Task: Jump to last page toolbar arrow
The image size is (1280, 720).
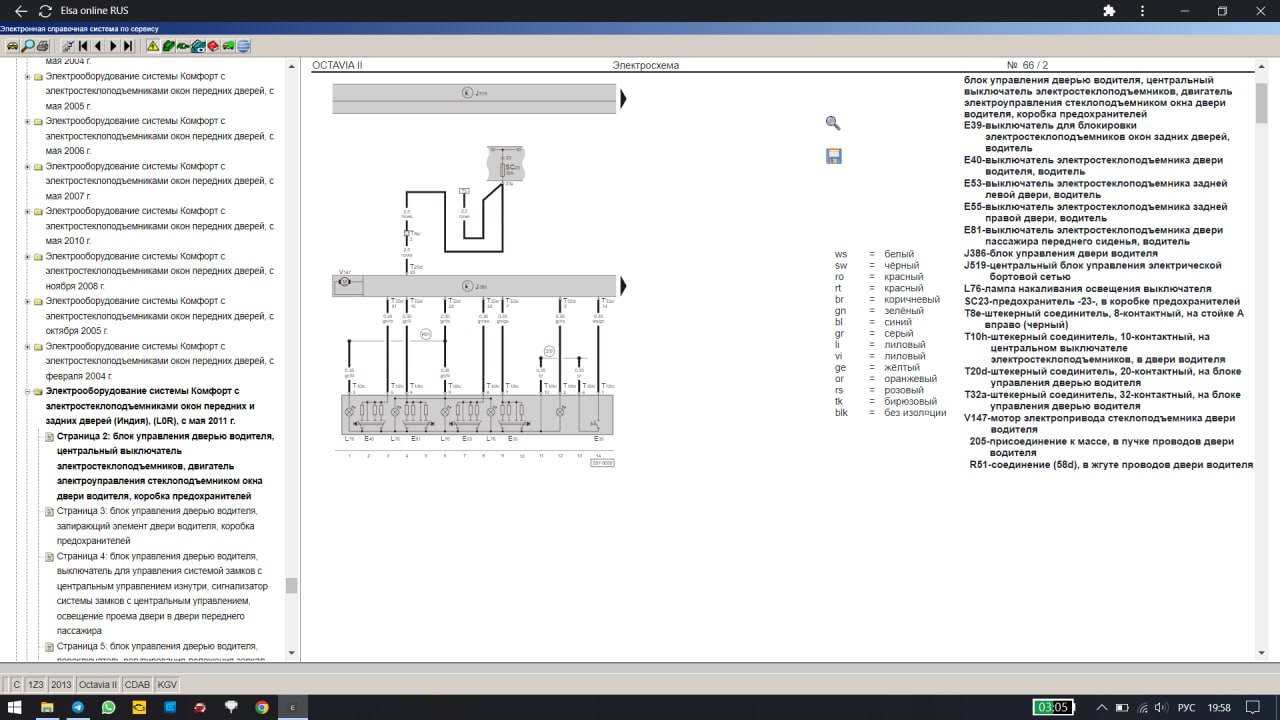Action: coord(128,46)
